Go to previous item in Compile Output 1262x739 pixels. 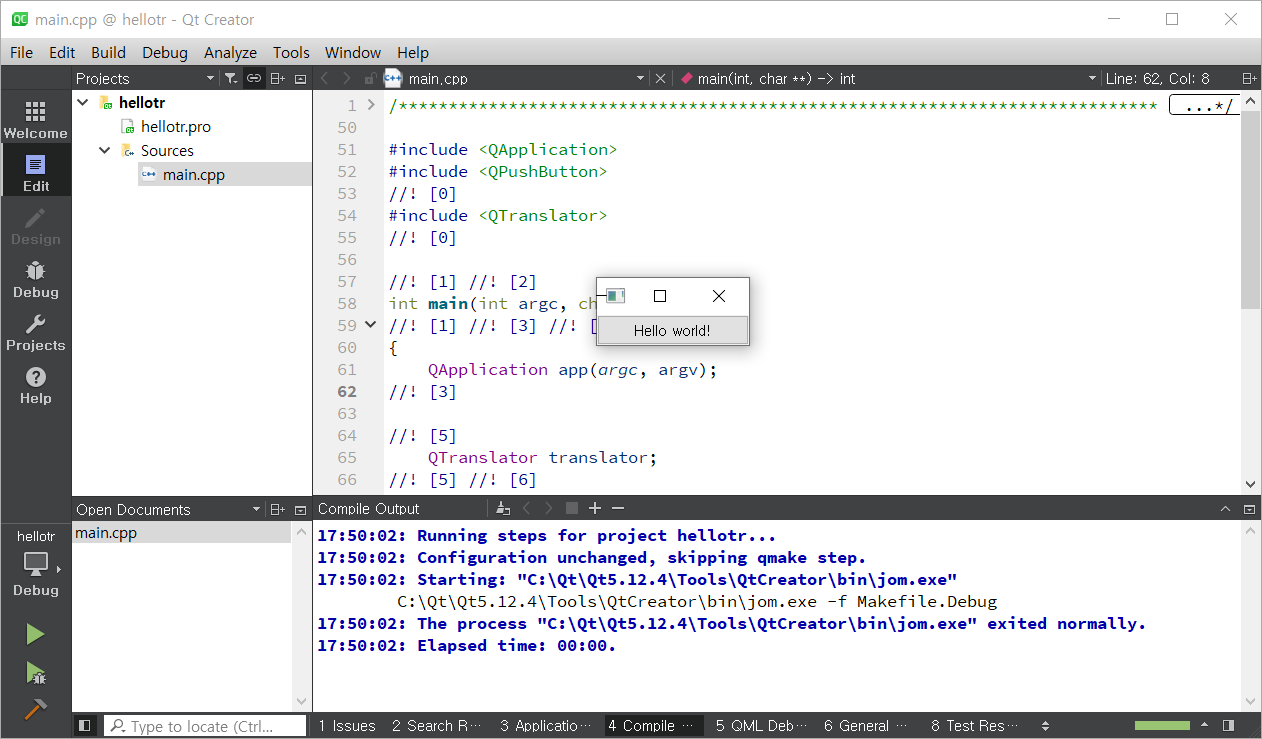[x=527, y=508]
